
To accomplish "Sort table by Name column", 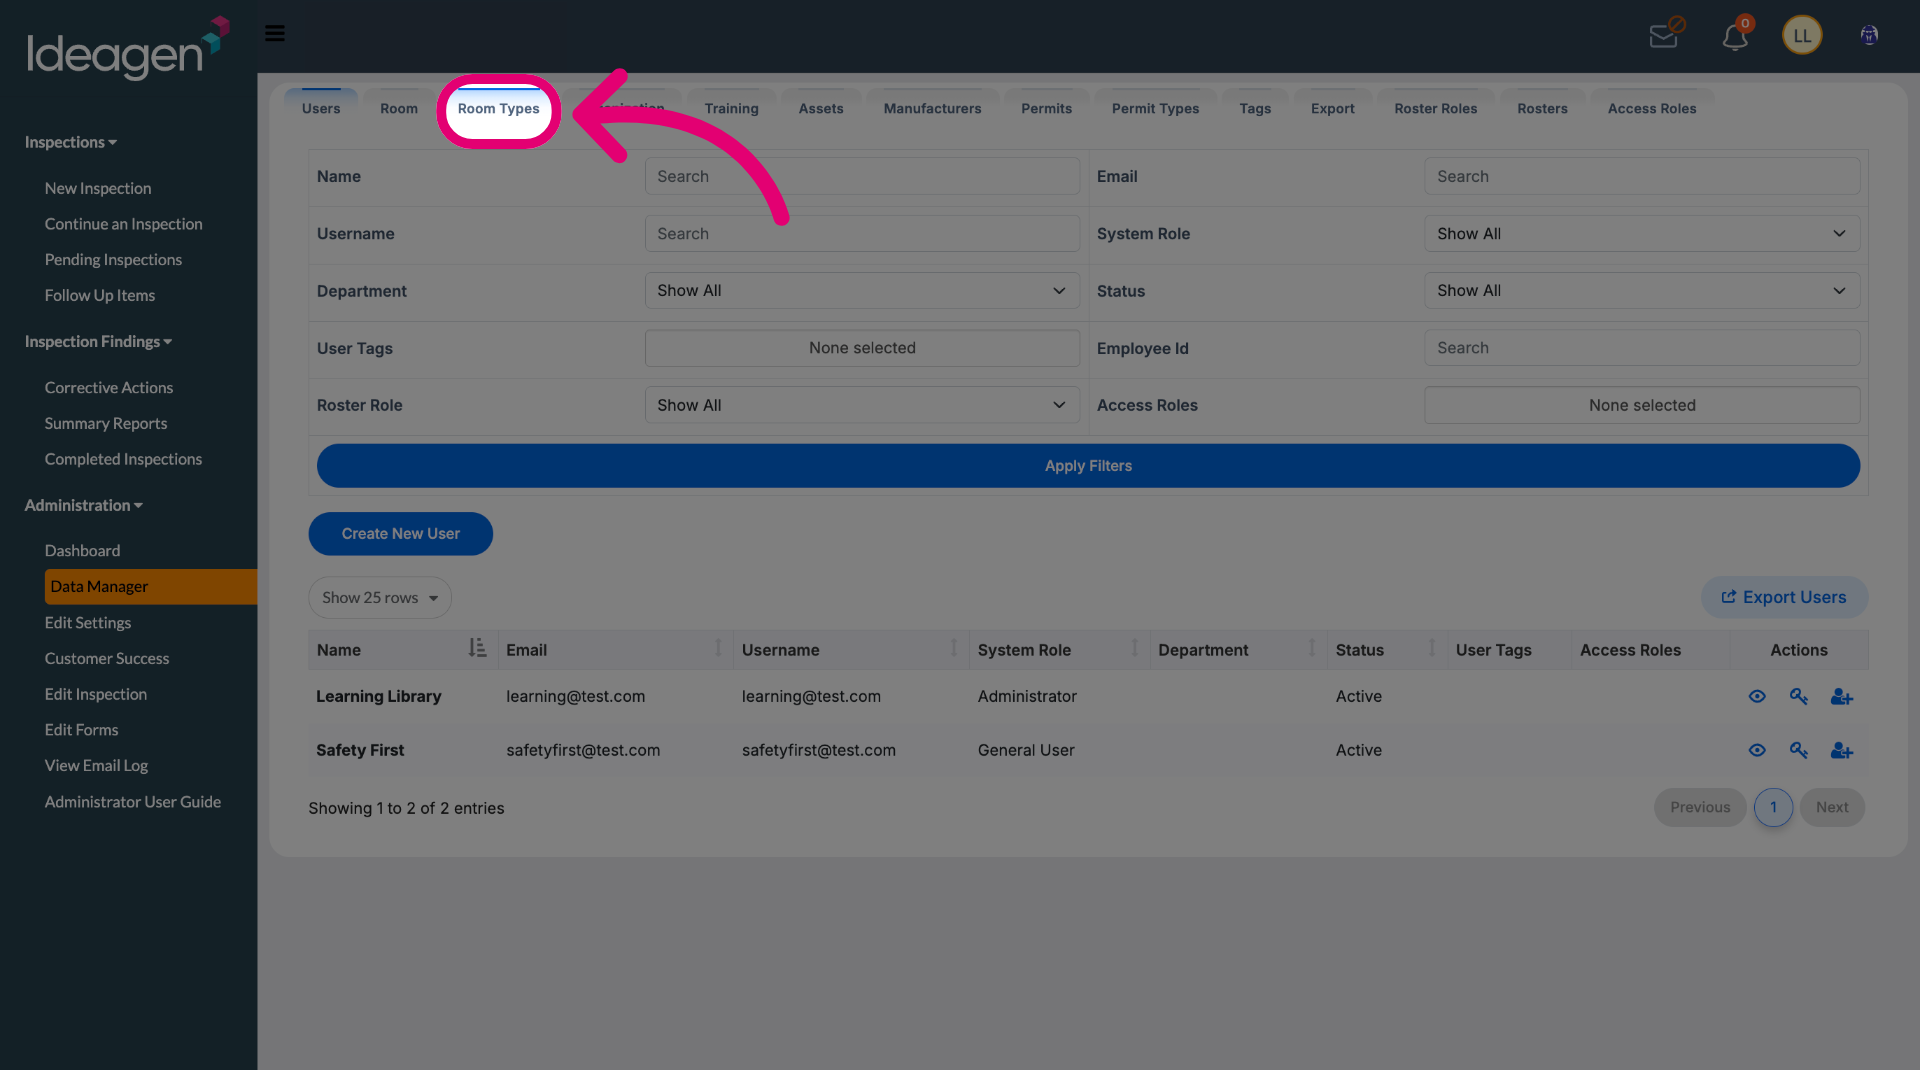I will (402, 649).
